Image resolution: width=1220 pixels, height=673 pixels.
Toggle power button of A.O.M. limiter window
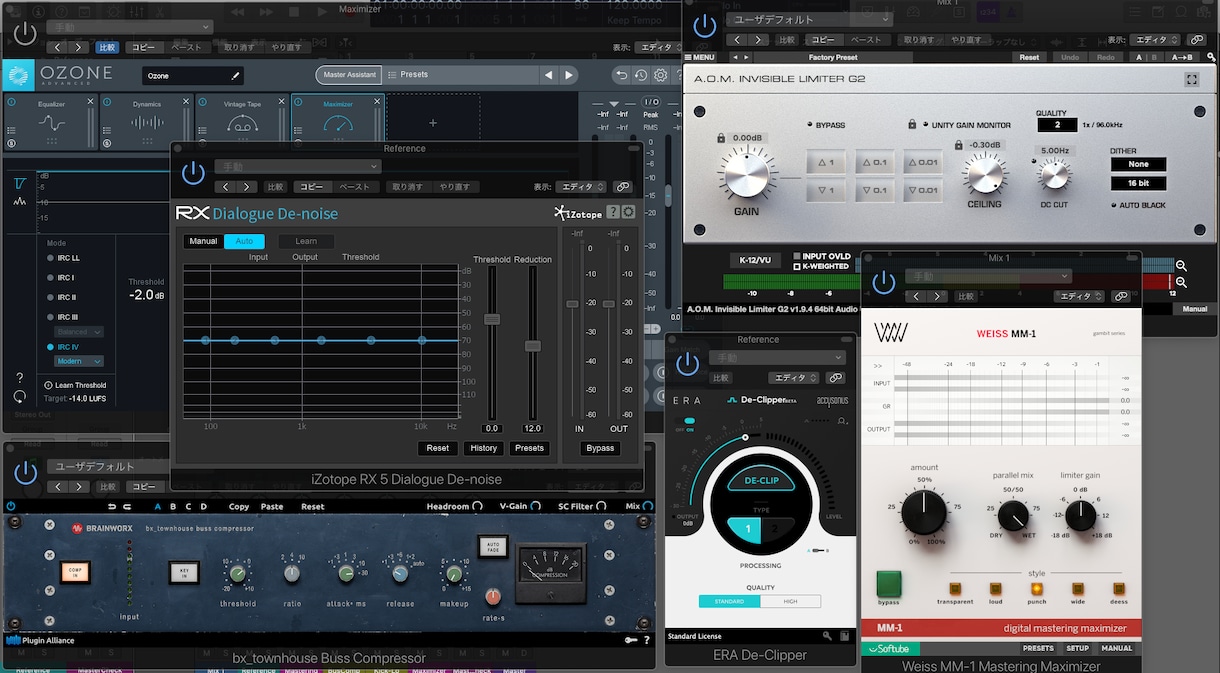(x=705, y=24)
